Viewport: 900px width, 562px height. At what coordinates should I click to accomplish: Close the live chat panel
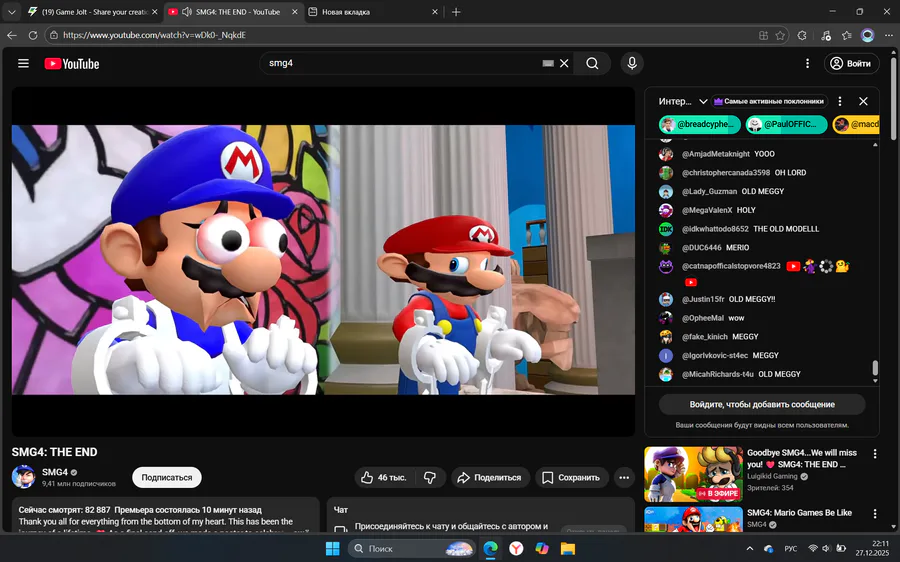click(x=863, y=101)
